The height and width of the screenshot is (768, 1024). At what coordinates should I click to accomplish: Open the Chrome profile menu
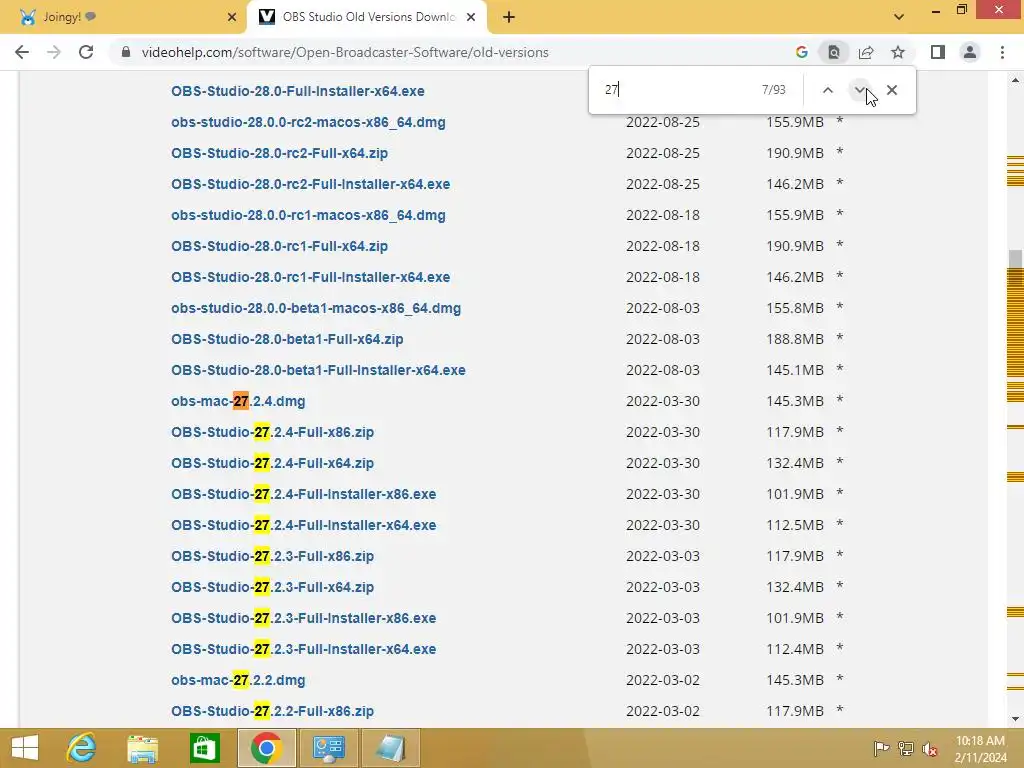click(970, 52)
